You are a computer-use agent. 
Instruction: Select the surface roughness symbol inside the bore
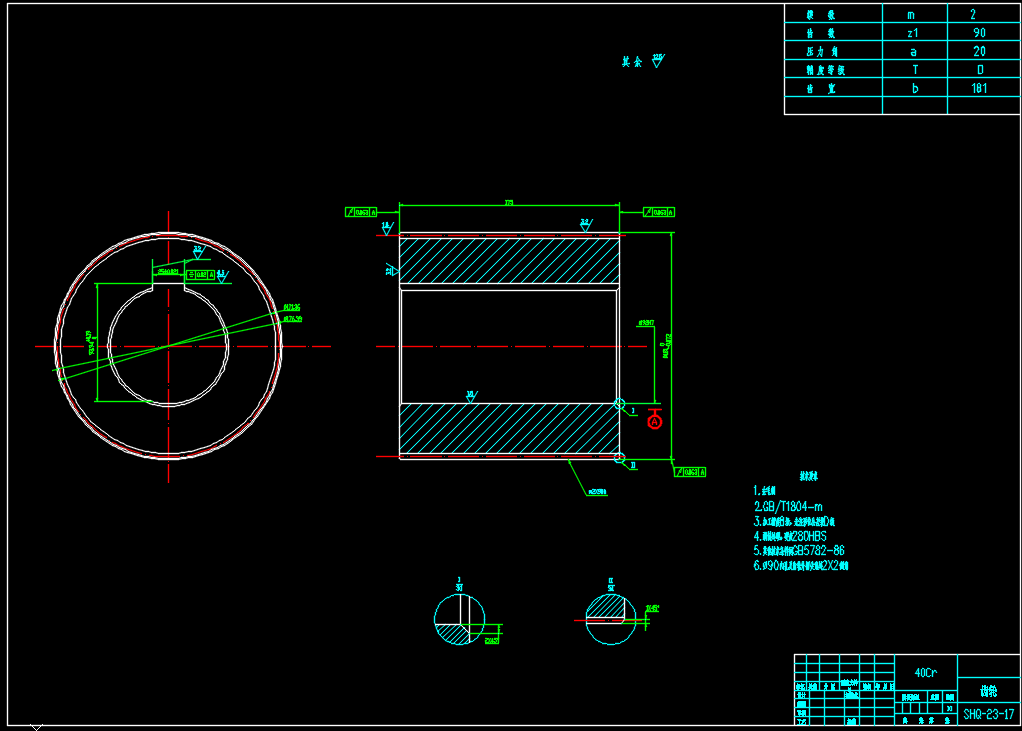[471, 396]
